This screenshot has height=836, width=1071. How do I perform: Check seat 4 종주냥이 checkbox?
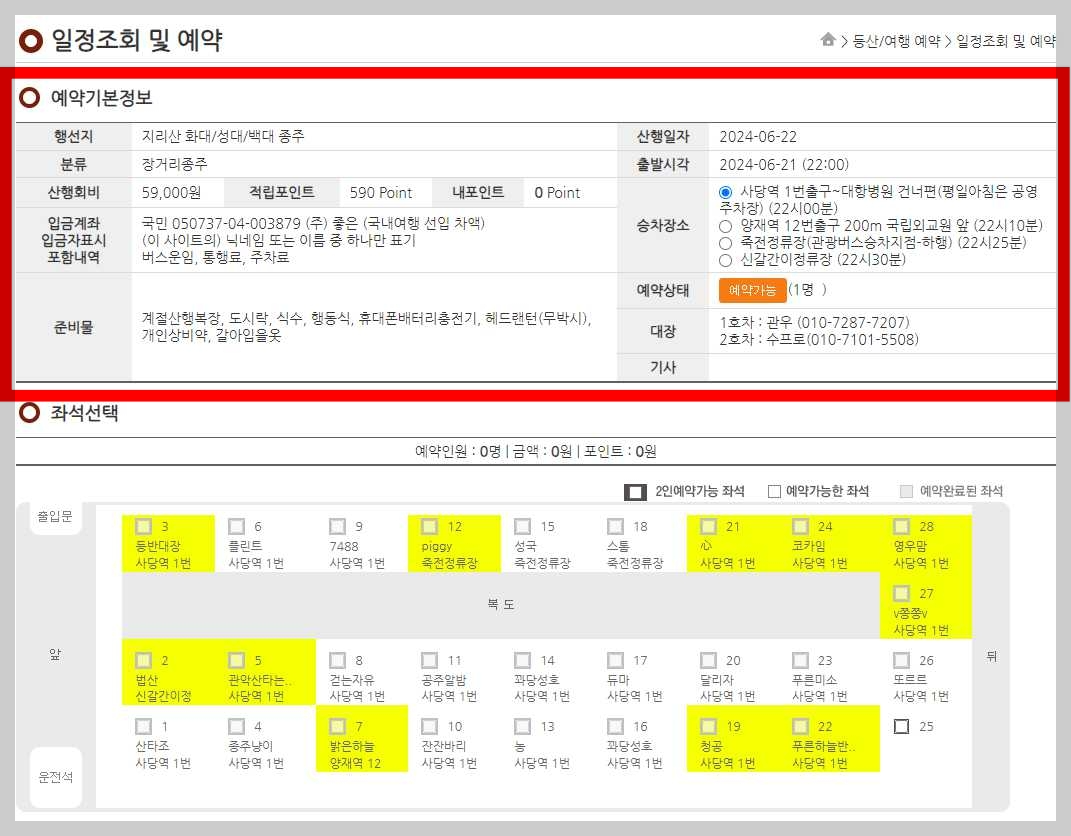pyautogui.click(x=236, y=726)
